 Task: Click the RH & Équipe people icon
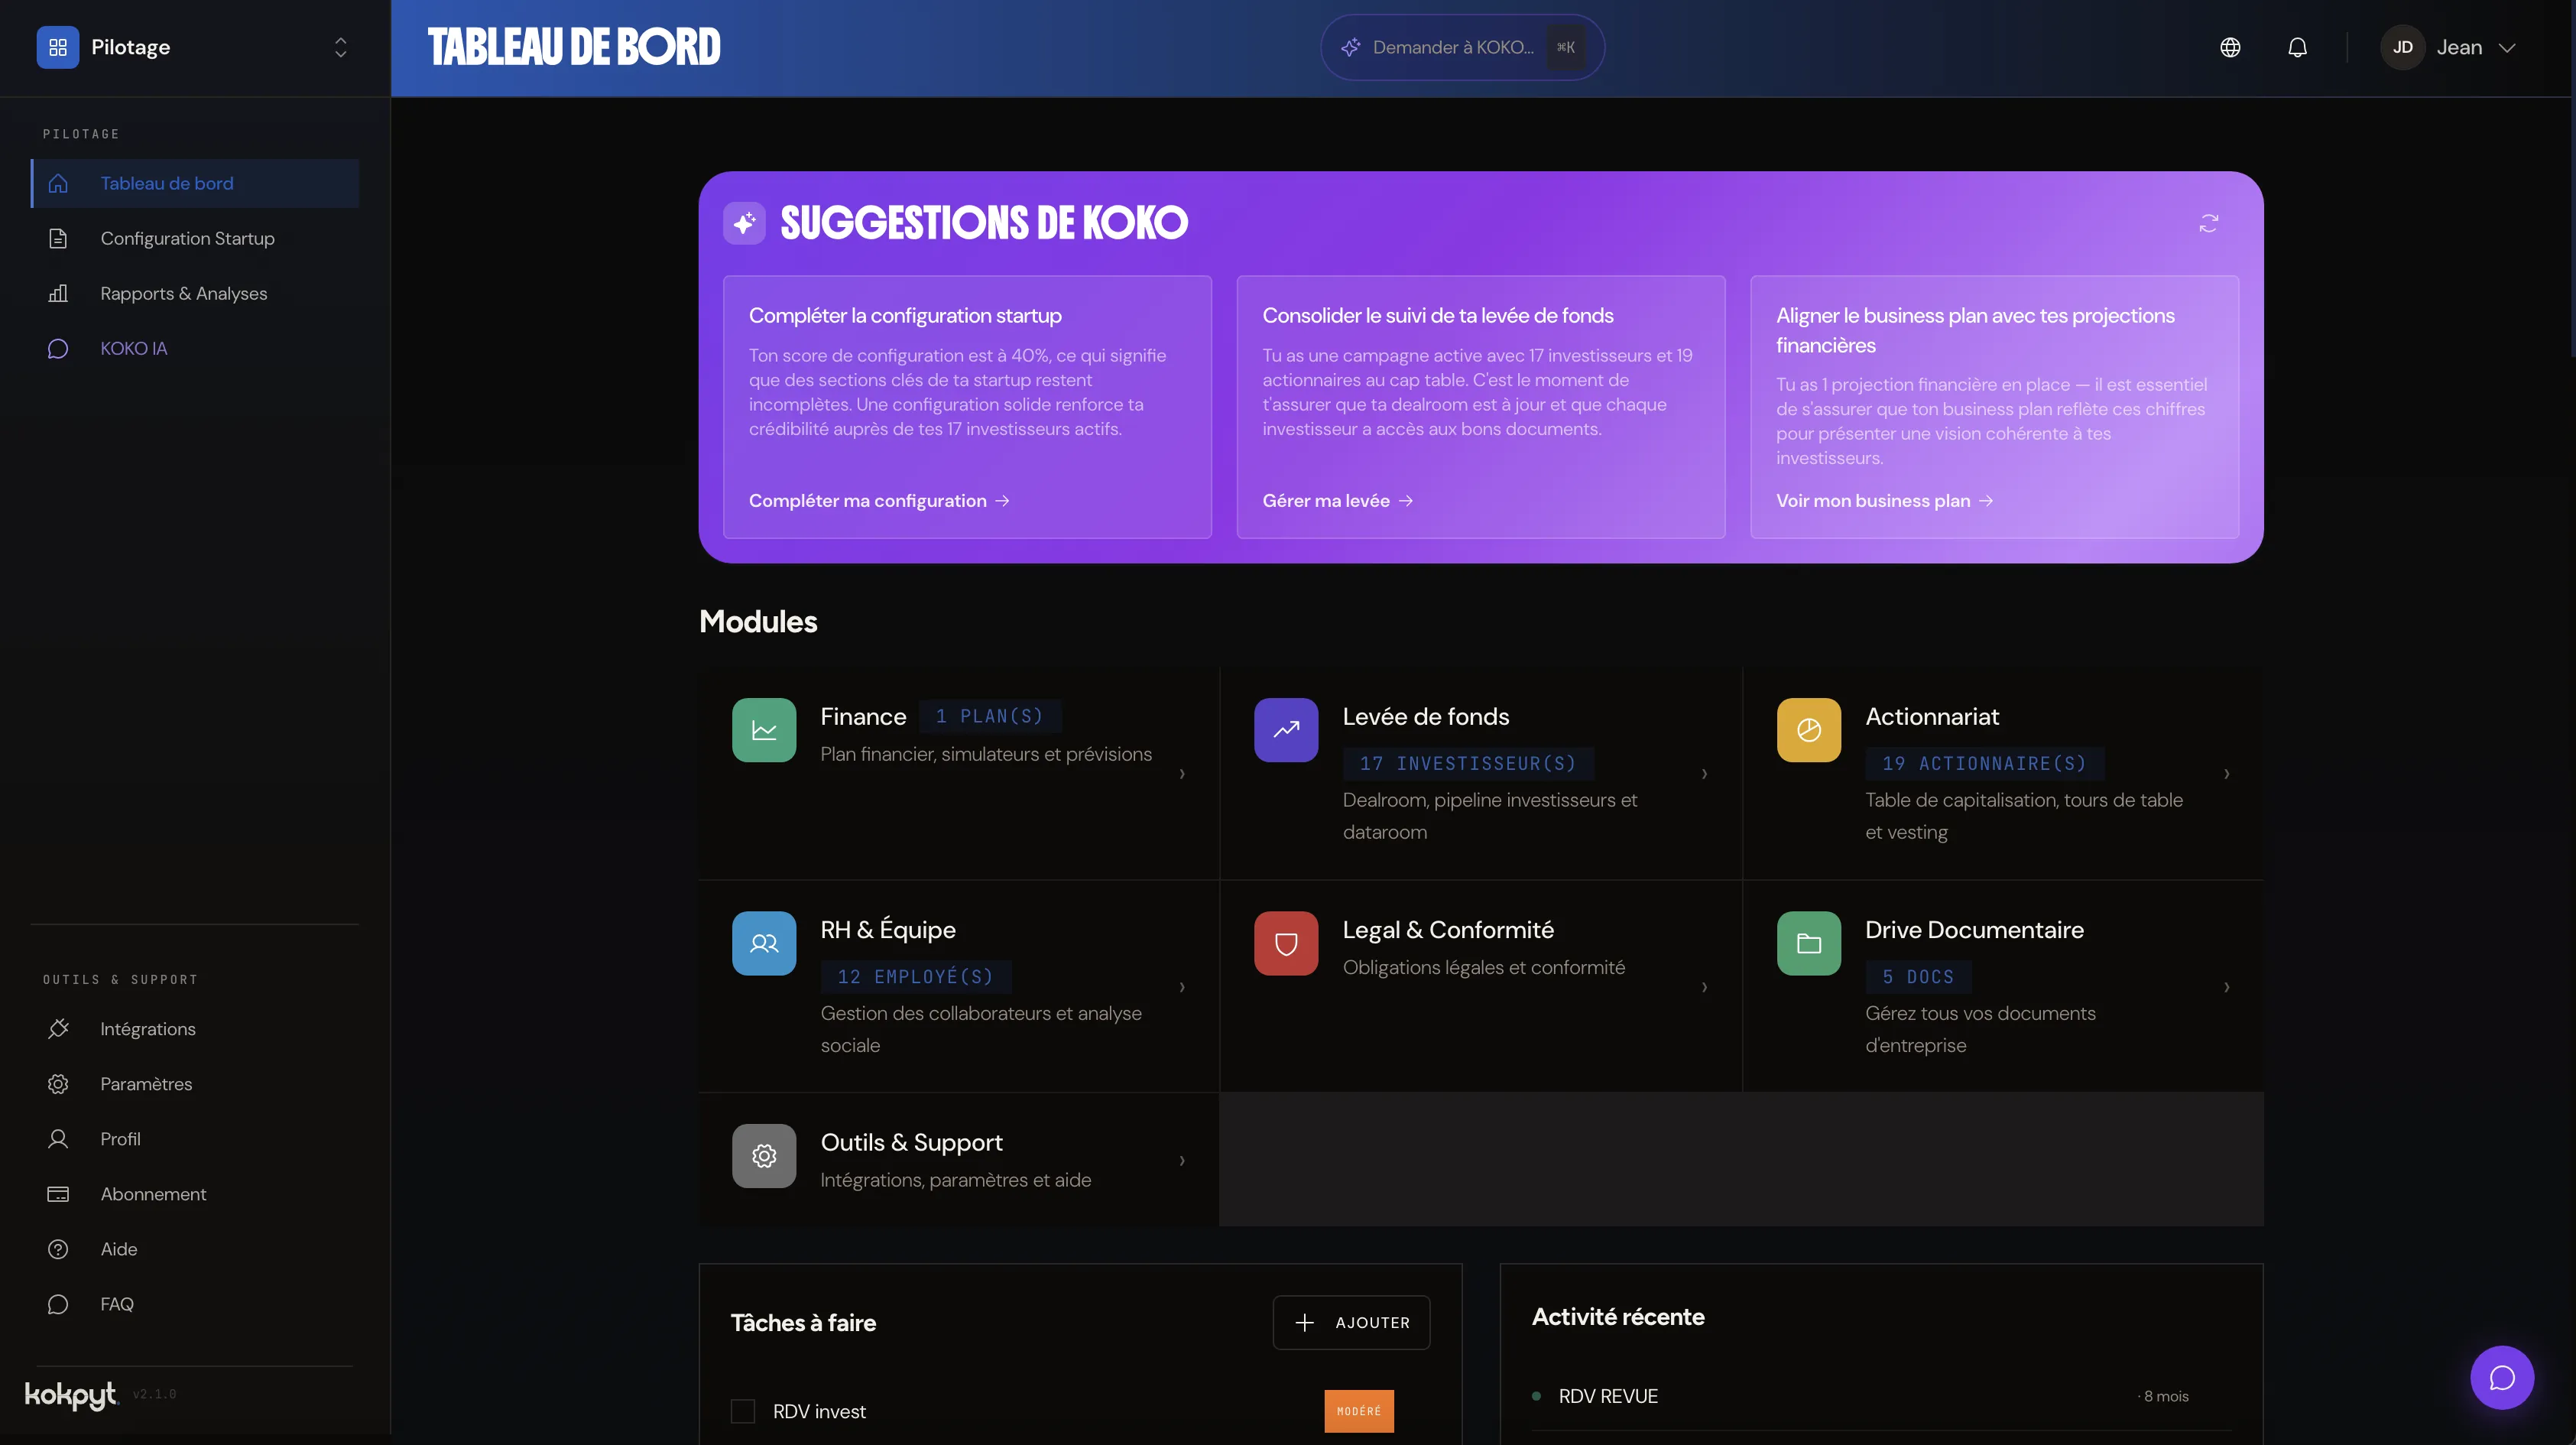(x=764, y=943)
